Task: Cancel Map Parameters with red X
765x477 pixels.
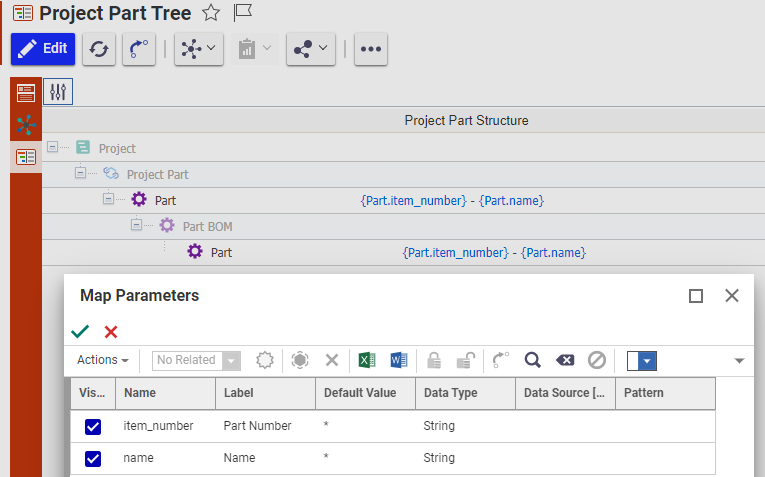Action: (x=111, y=332)
